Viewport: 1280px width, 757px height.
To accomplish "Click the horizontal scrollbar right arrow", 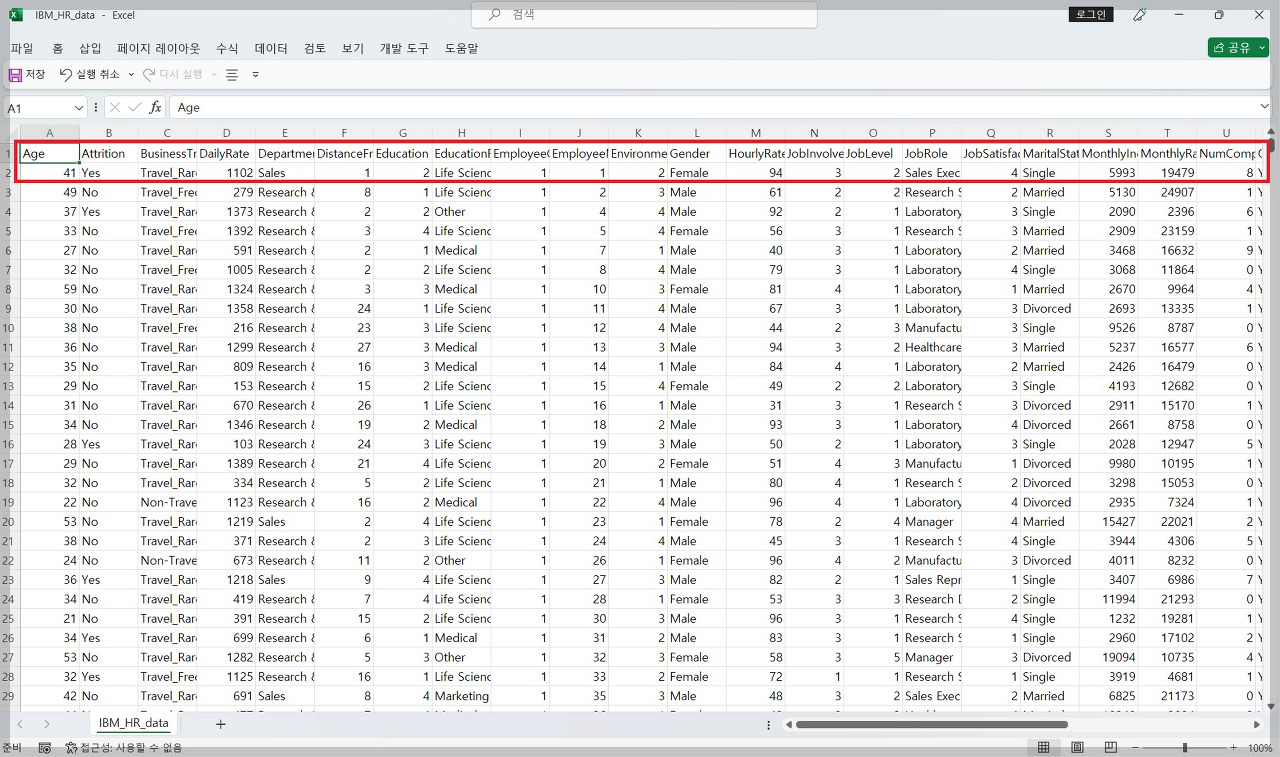I will pyautogui.click(x=1257, y=724).
